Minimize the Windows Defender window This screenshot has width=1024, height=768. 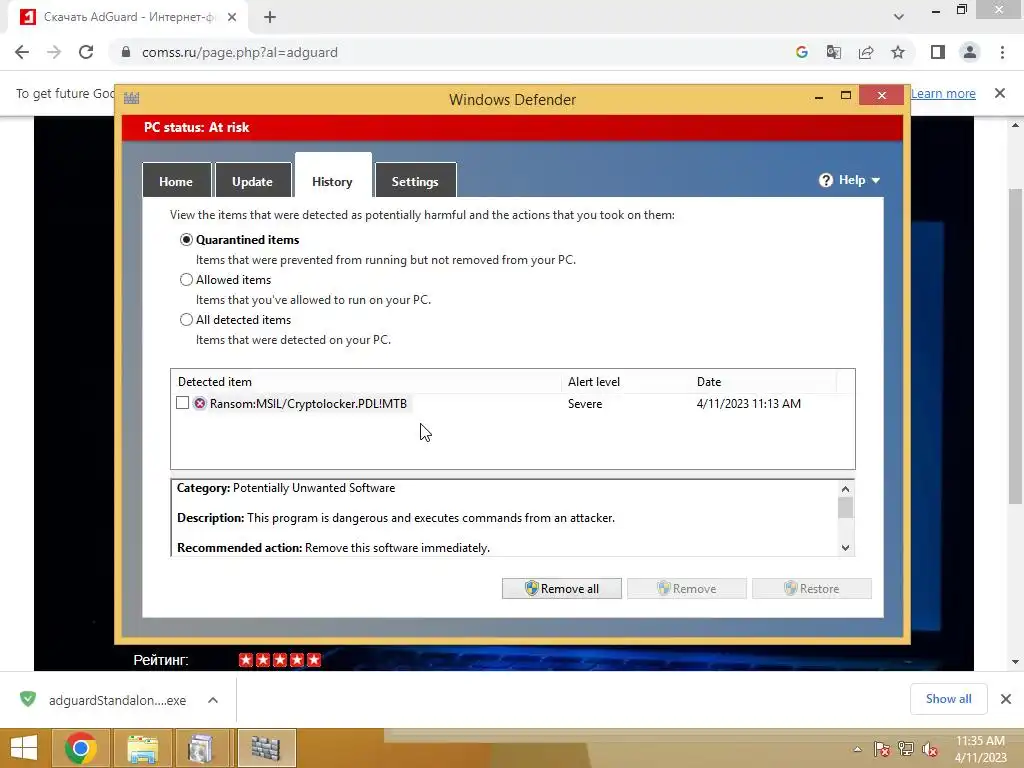[x=819, y=96]
